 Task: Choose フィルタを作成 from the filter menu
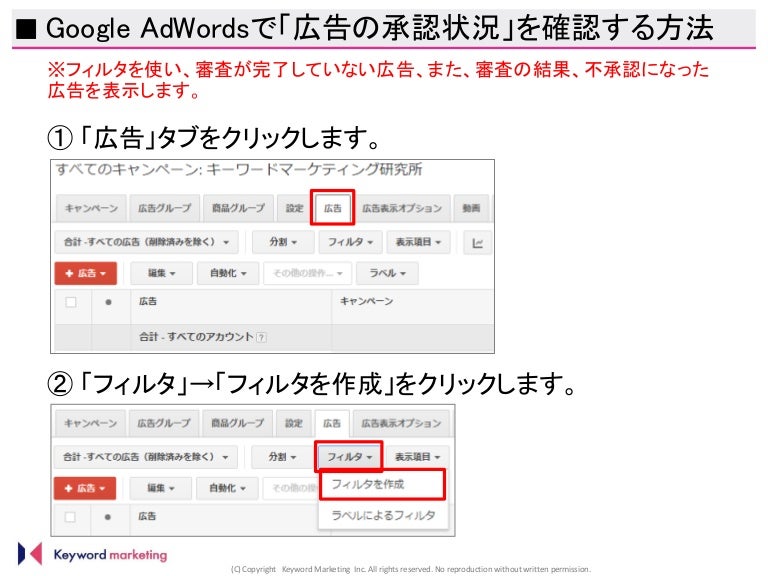point(383,484)
